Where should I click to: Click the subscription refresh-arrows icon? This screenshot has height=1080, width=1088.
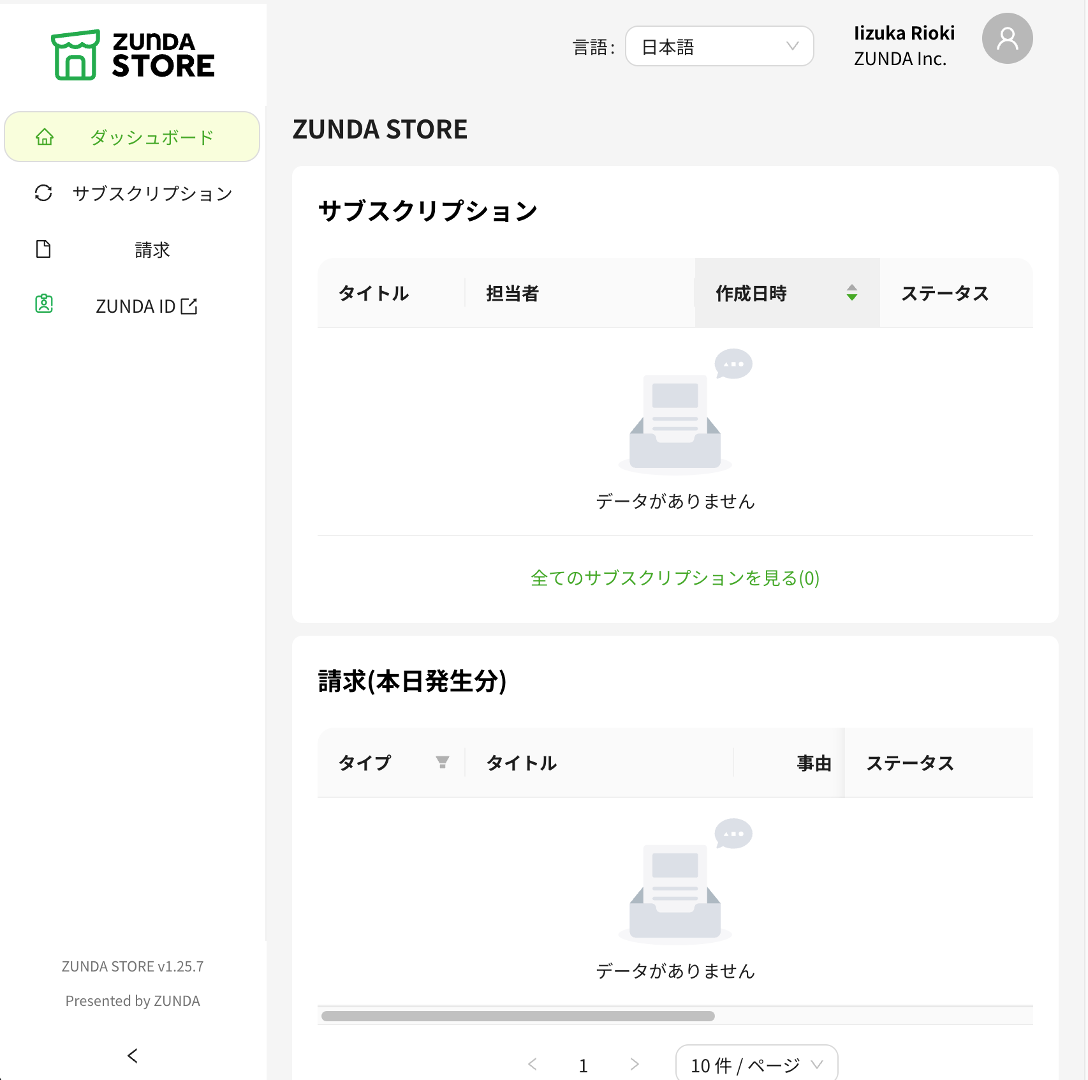click(x=43, y=193)
